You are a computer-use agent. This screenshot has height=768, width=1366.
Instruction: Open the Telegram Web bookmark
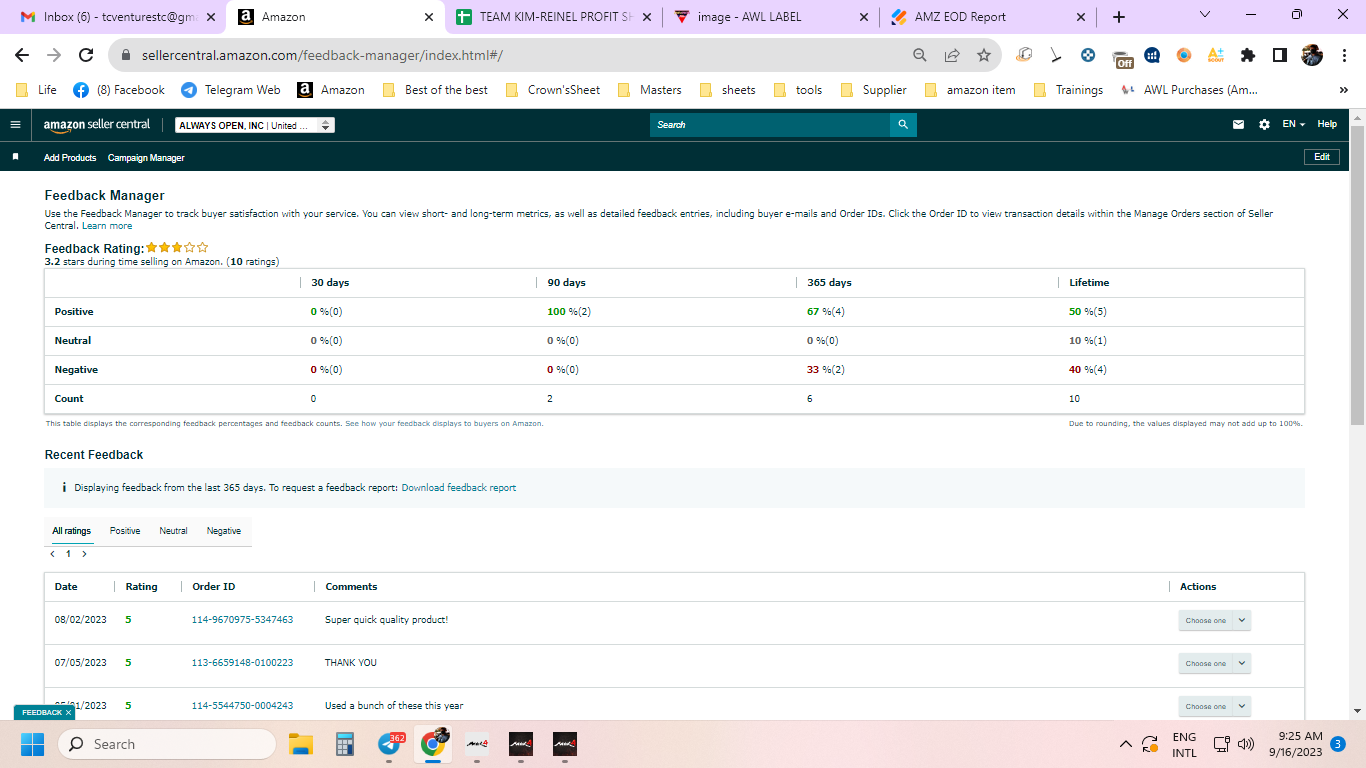click(231, 90)
